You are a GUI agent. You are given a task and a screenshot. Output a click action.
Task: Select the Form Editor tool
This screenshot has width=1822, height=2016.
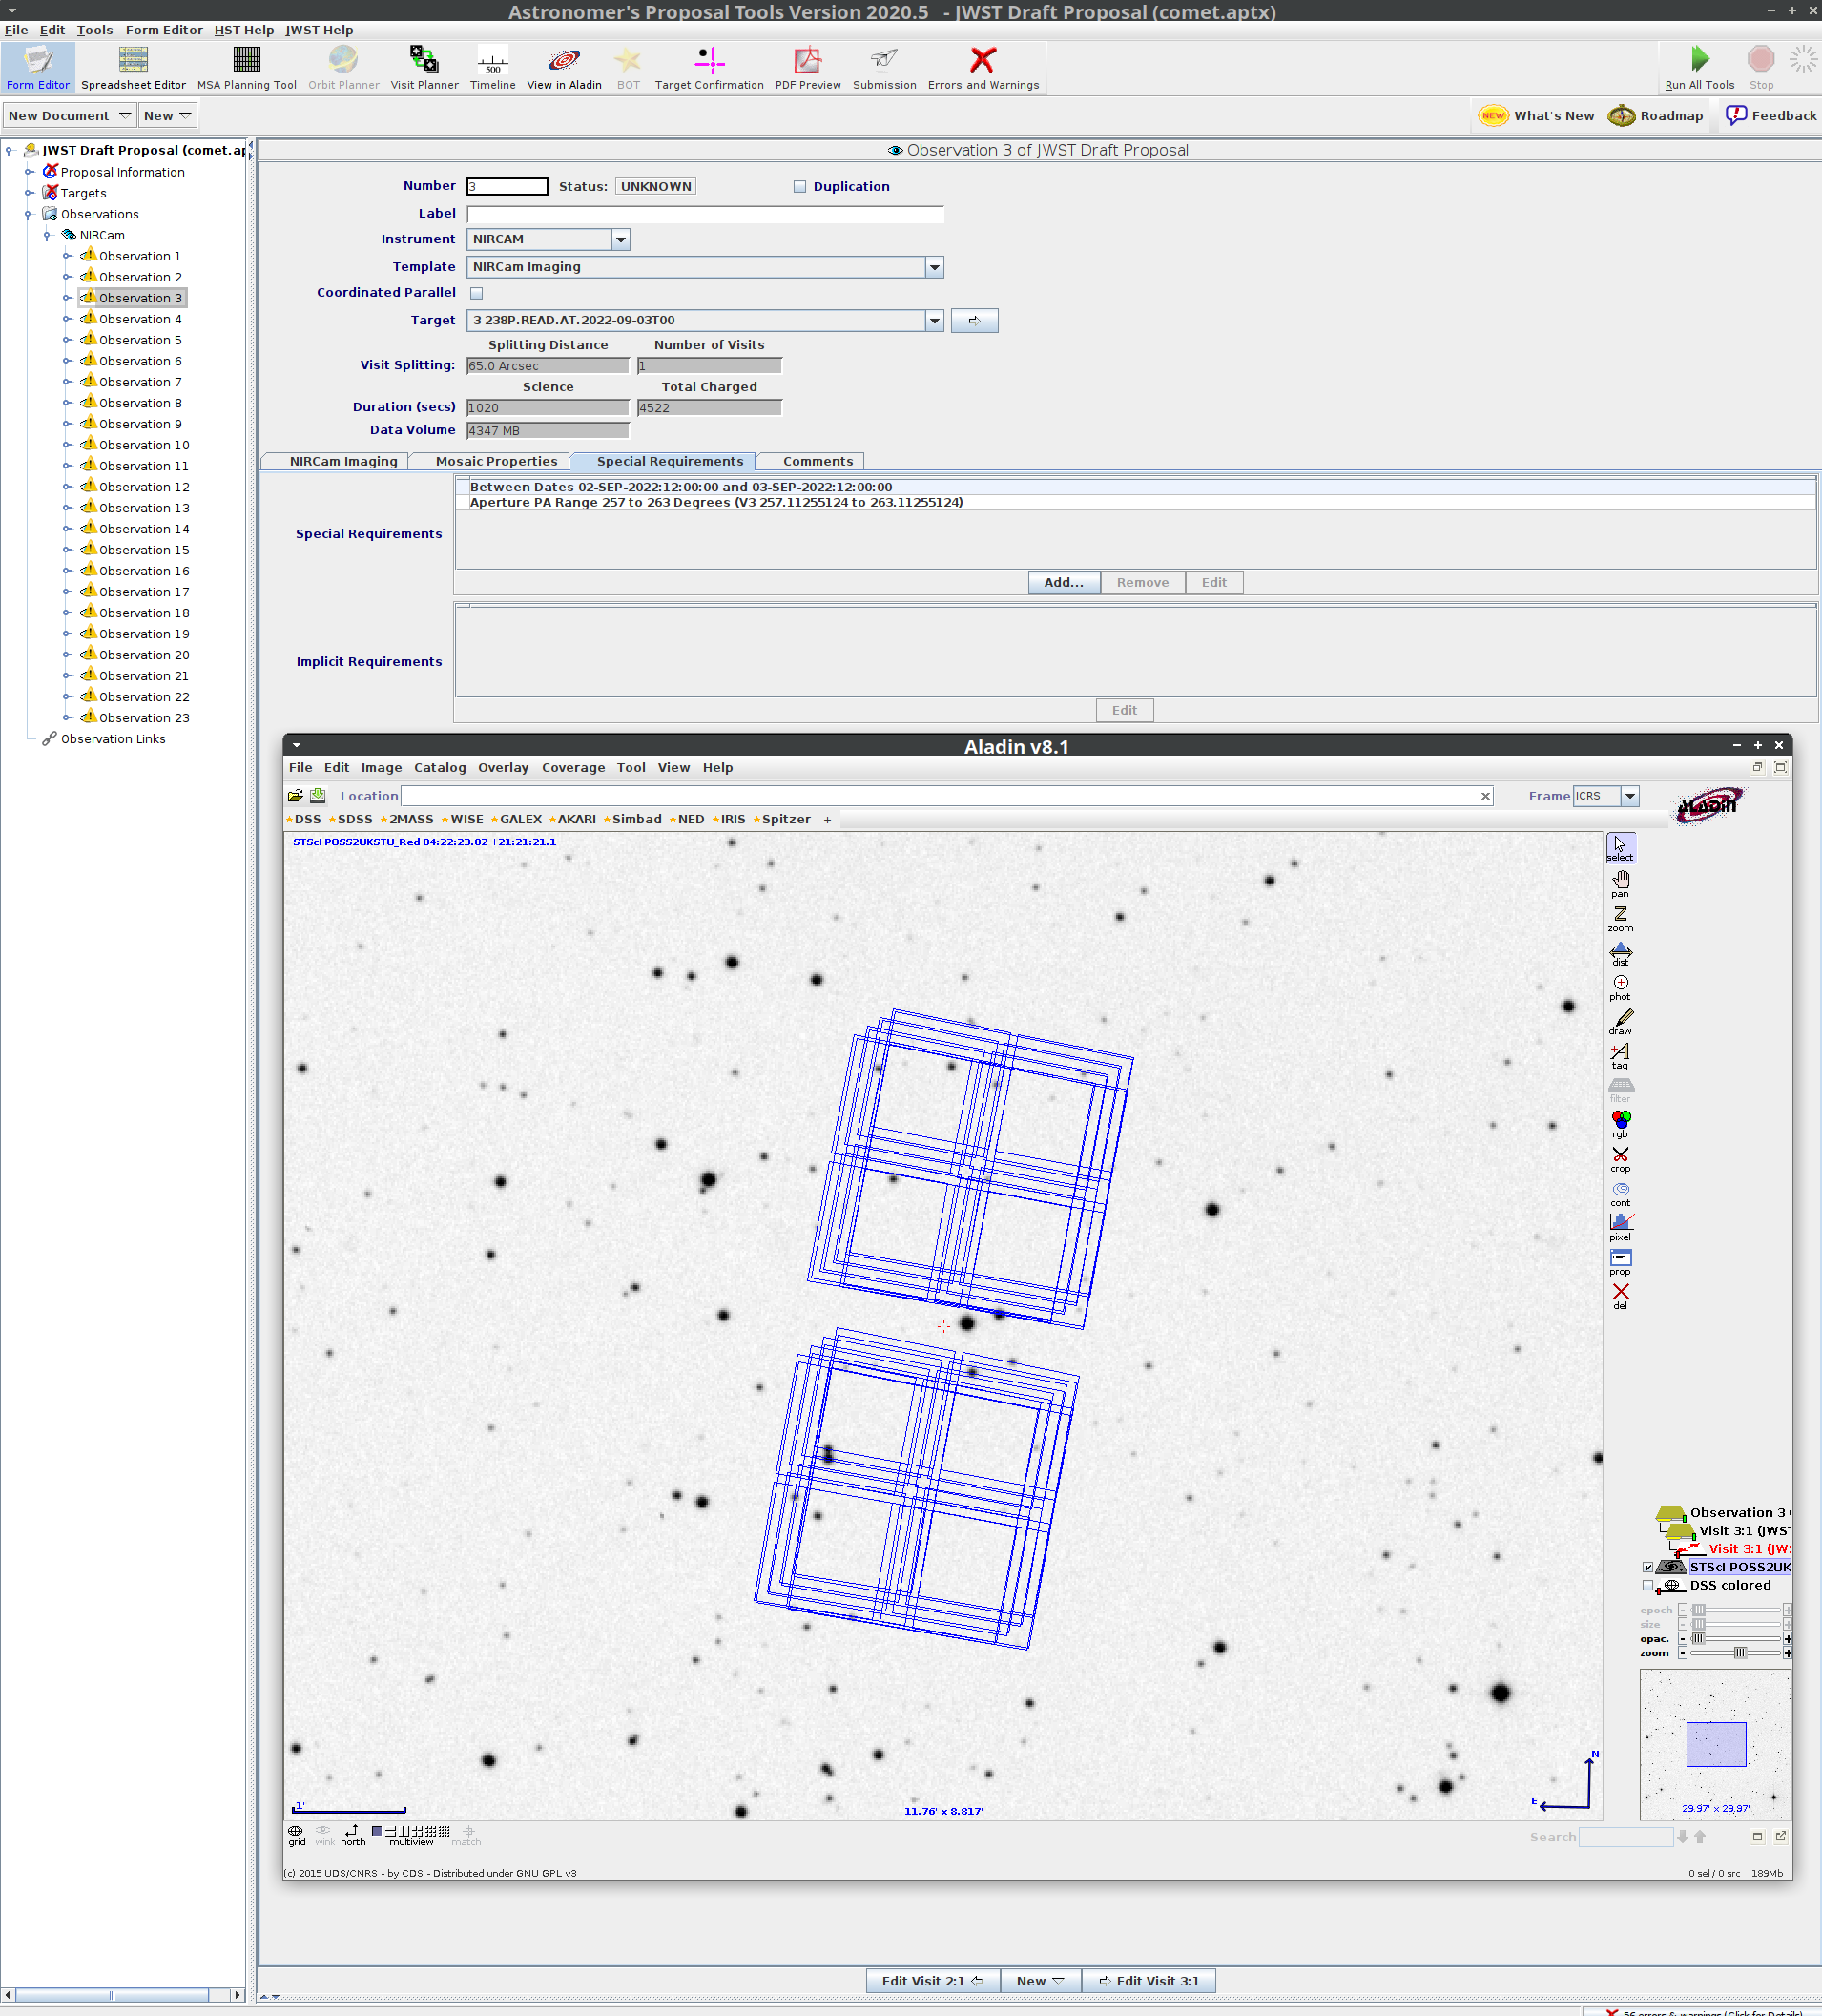38,67
